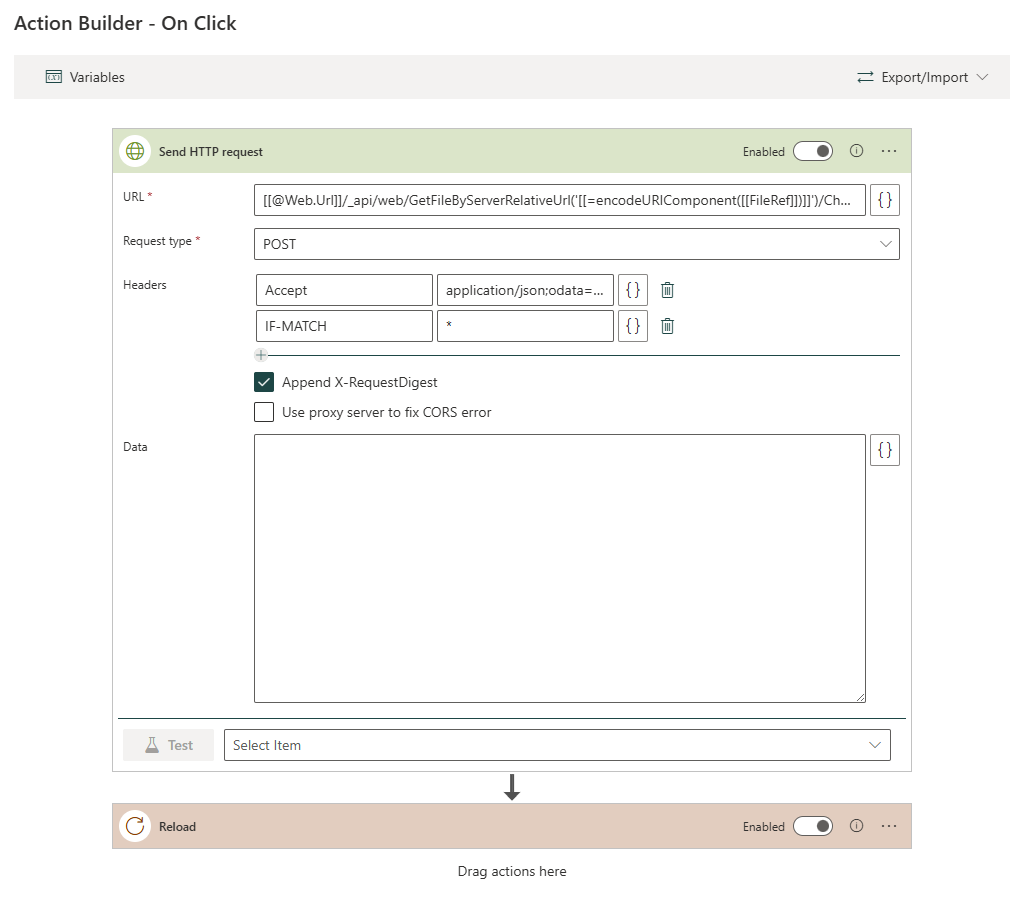Image resolution: width=1015 pixels, height=902 pixels.
Task: Open more options for Reload action
Action: click(x=889, y=826)
